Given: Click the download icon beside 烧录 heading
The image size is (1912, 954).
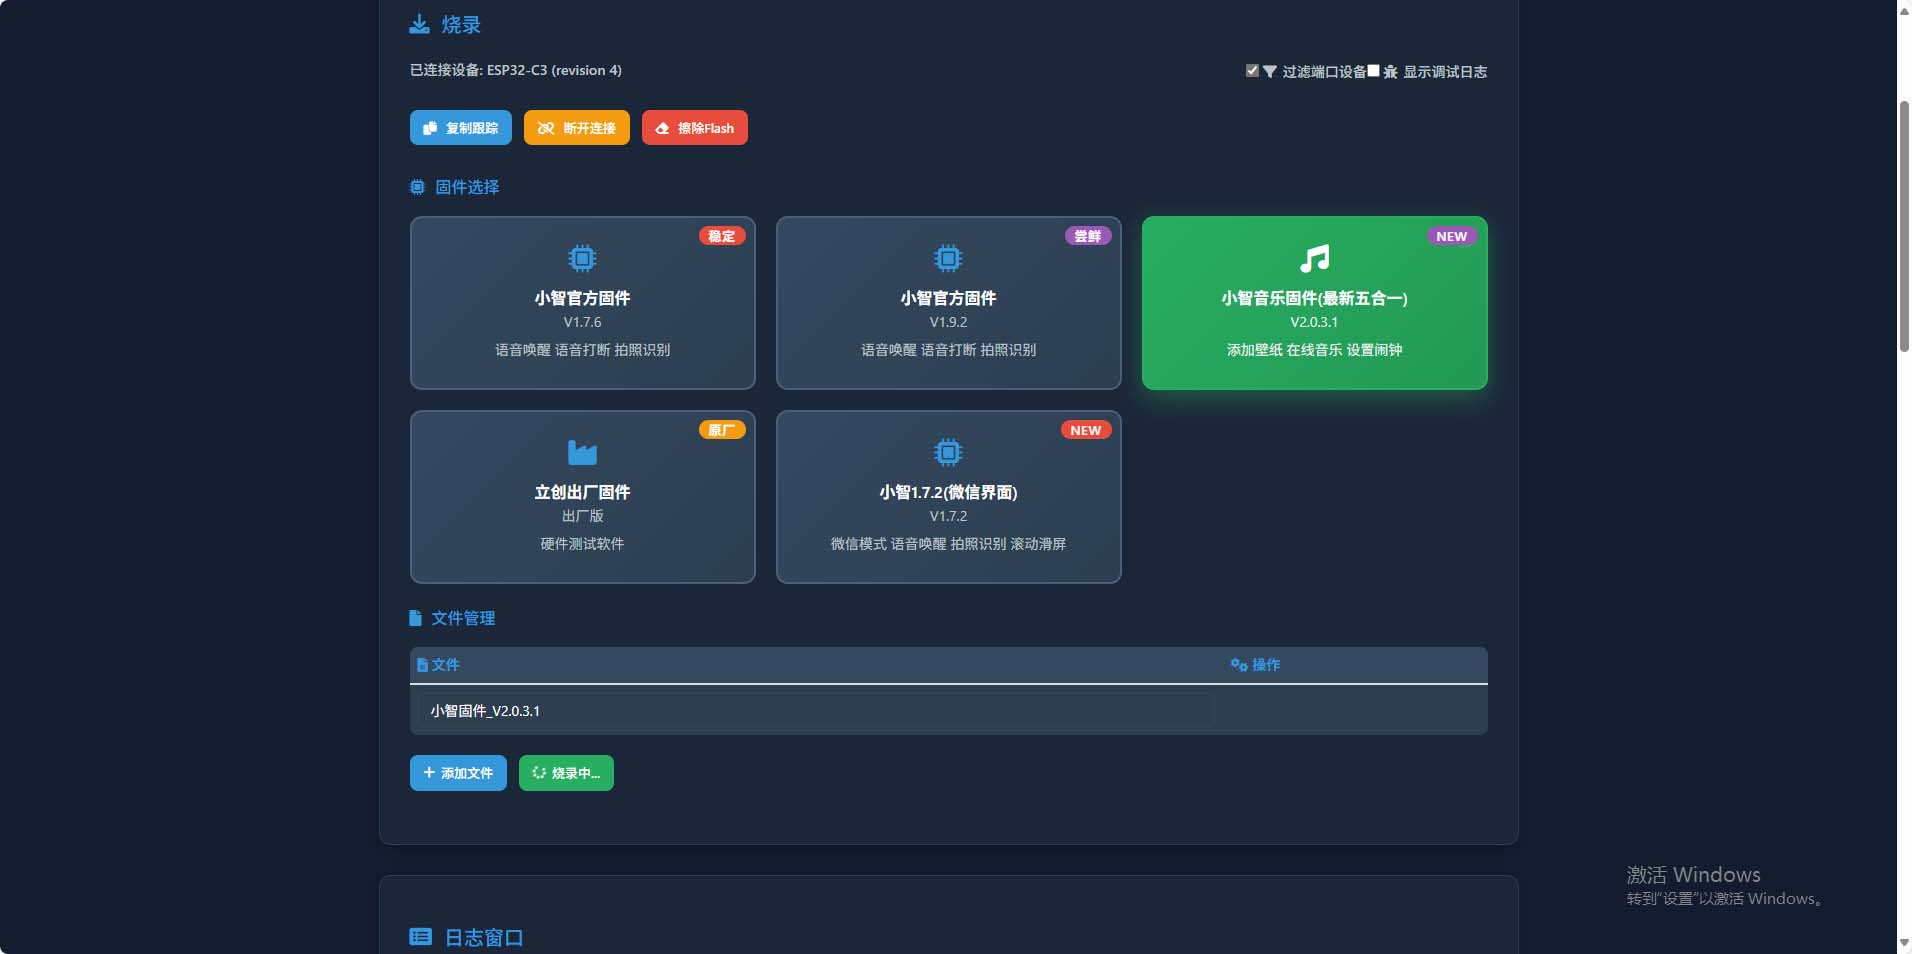Looking at the screenshot, I should click(x=419, y=25).
